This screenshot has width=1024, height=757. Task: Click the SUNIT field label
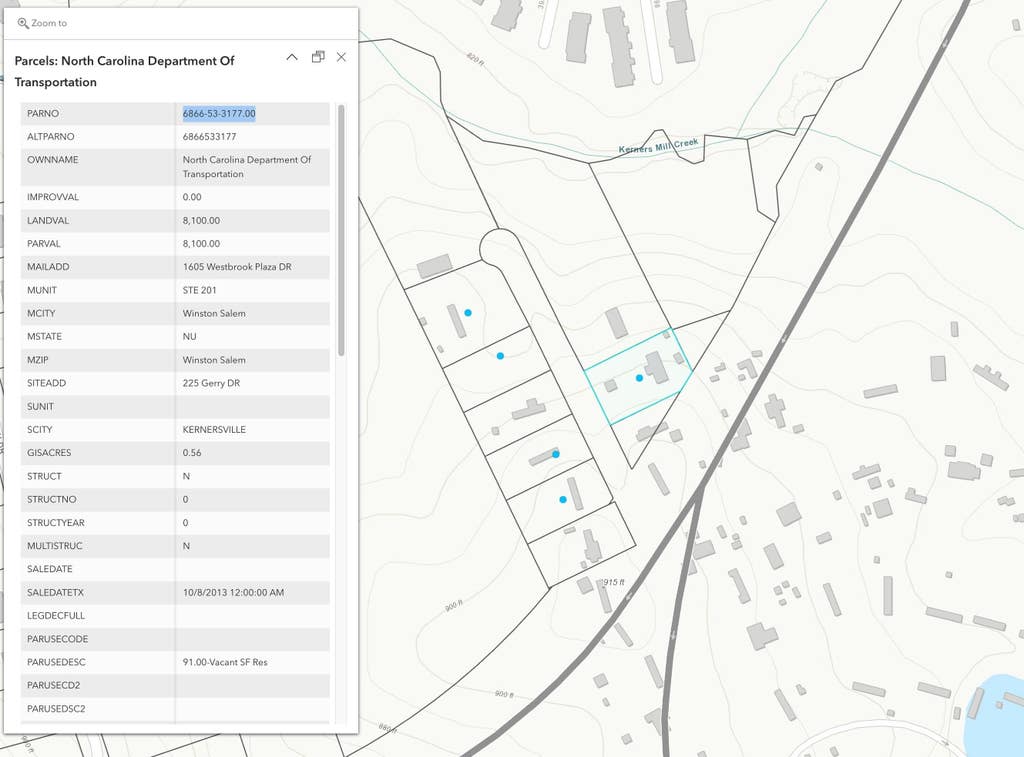[x=40, y=406]
